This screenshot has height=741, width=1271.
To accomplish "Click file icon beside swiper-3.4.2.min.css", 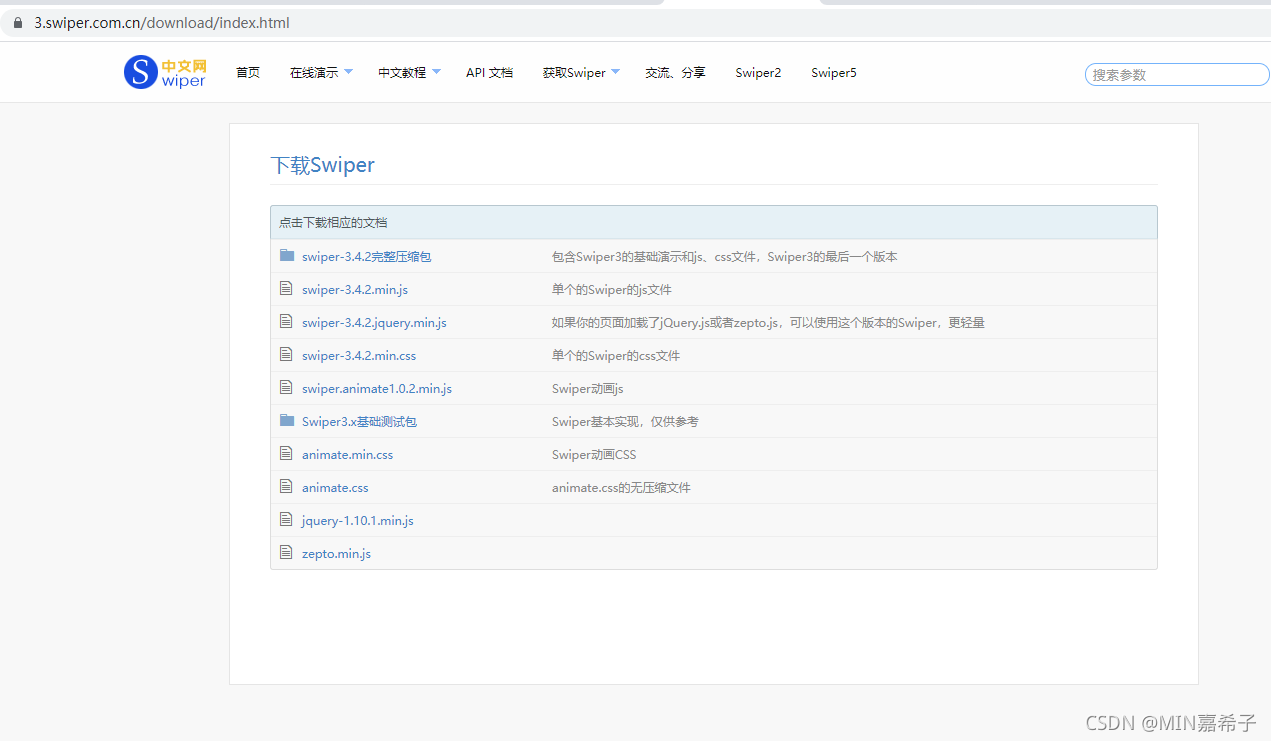I will [286, 355].
